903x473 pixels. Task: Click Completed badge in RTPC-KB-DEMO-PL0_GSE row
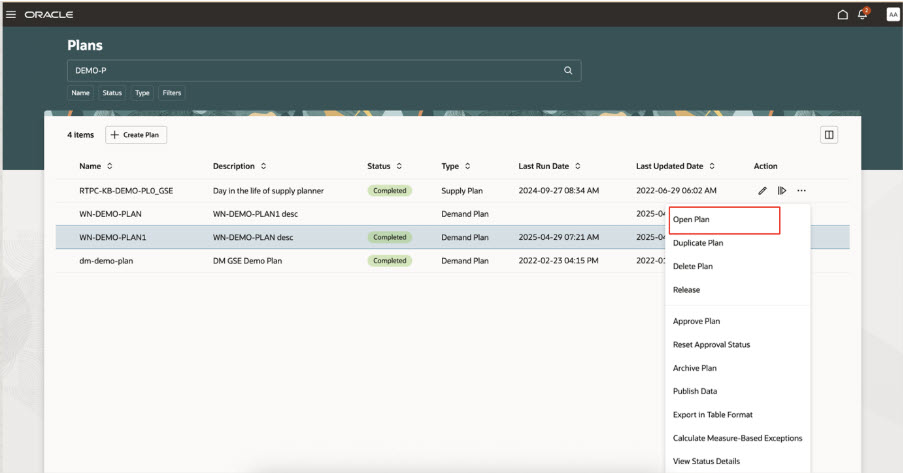click(x=390, y=191)
